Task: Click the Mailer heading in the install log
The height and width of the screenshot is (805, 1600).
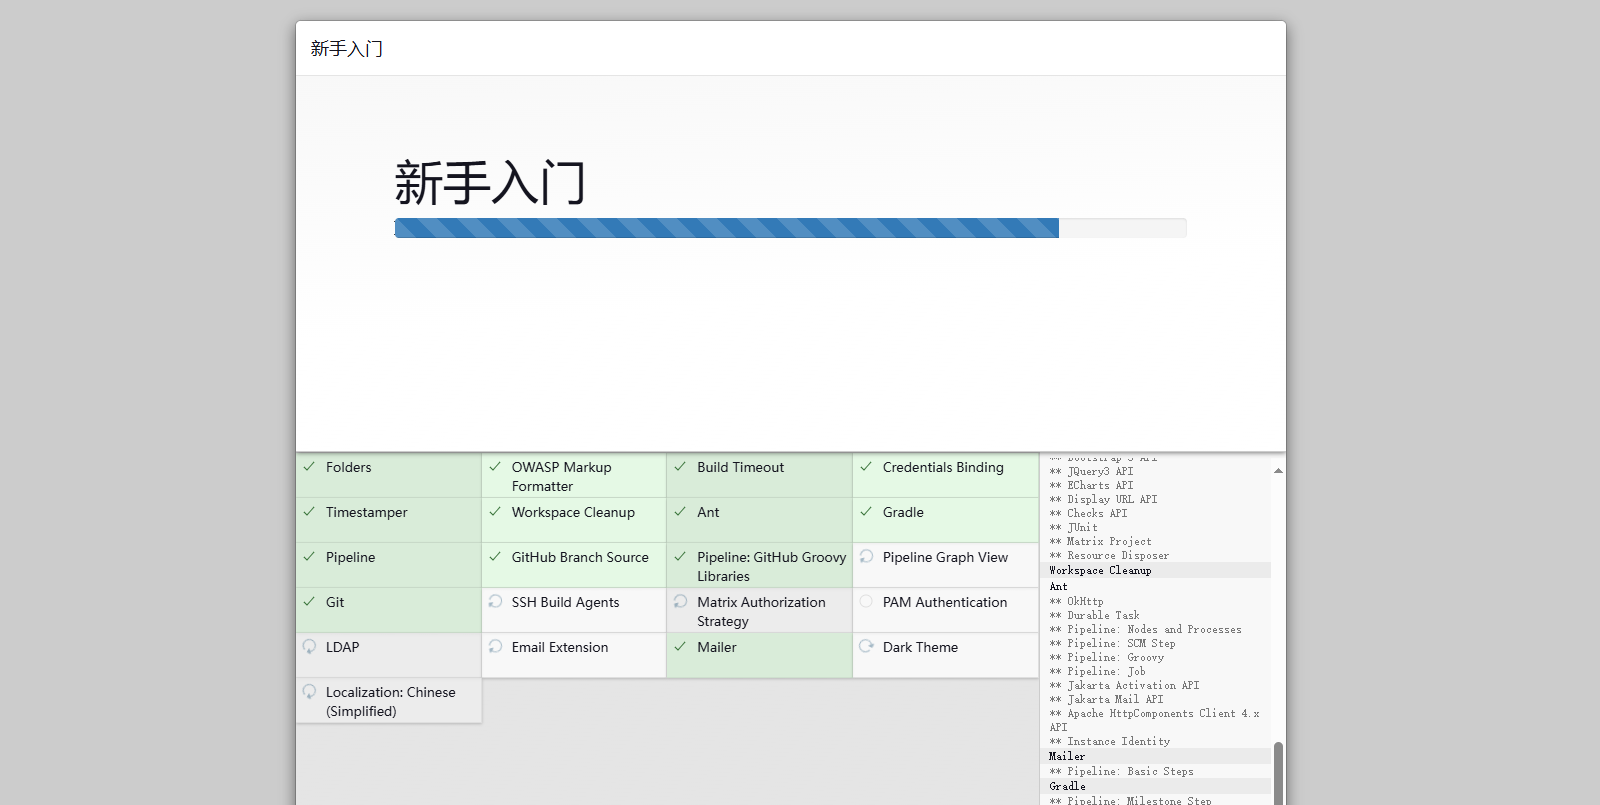Action: point(1067,756)
